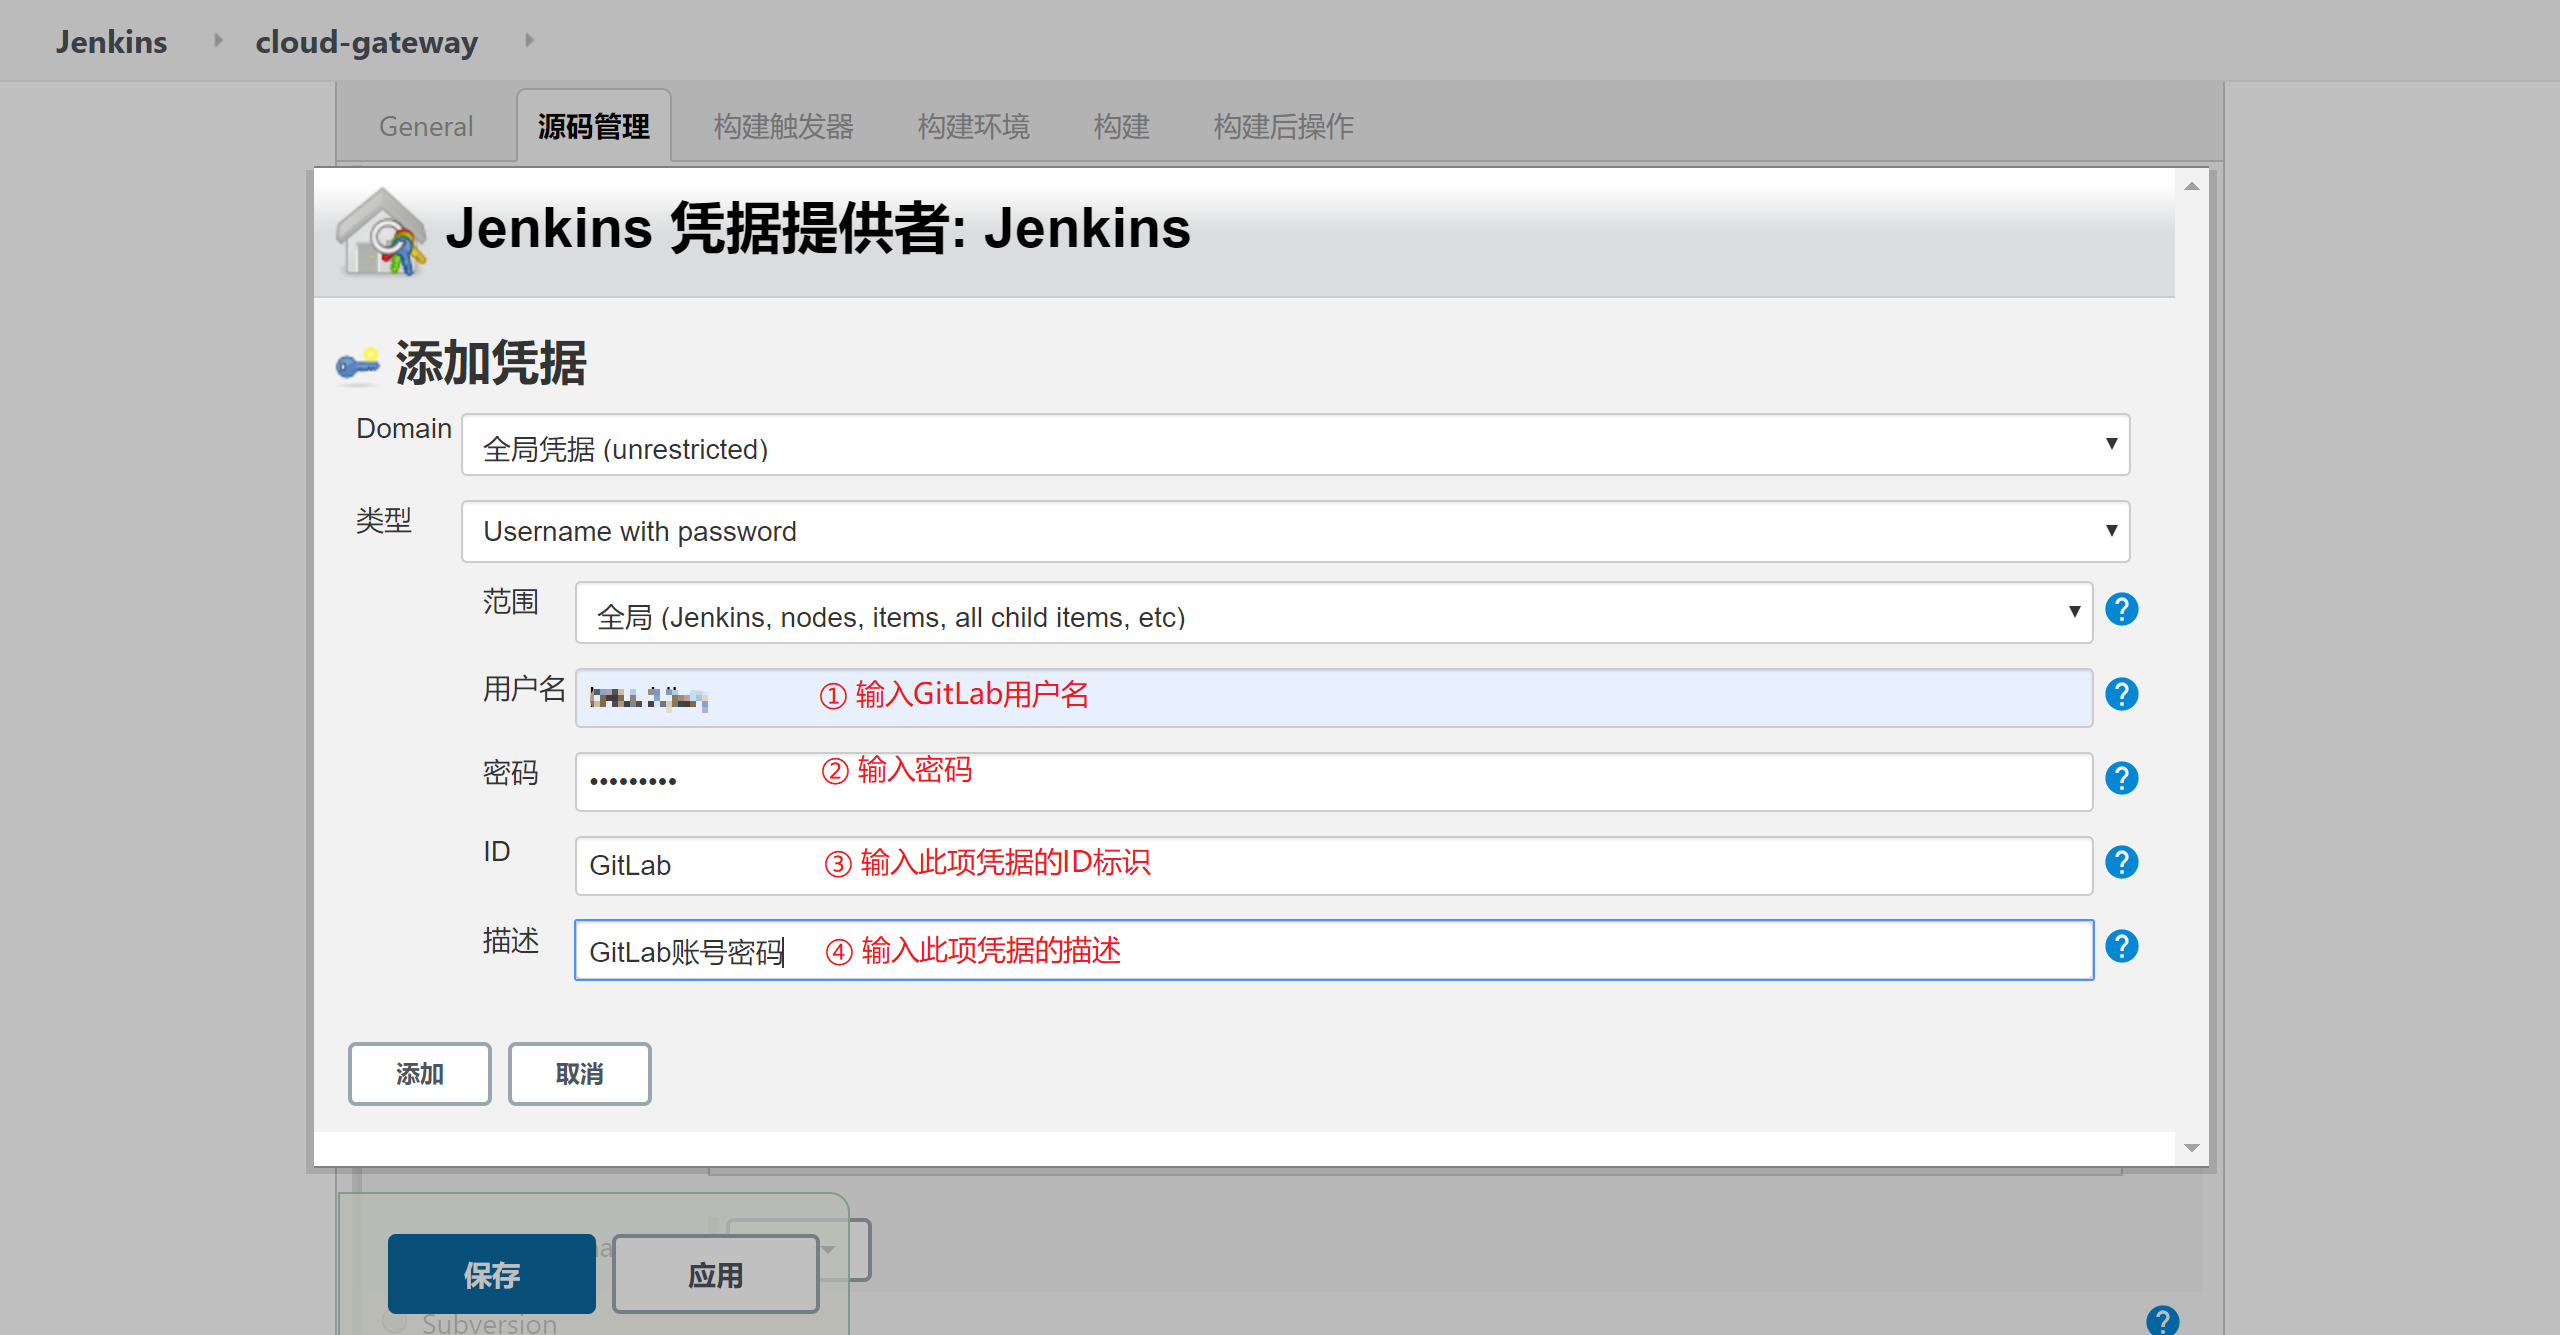Open help for the 范围 field
2560x1335 pixels.
(2123, 609)
